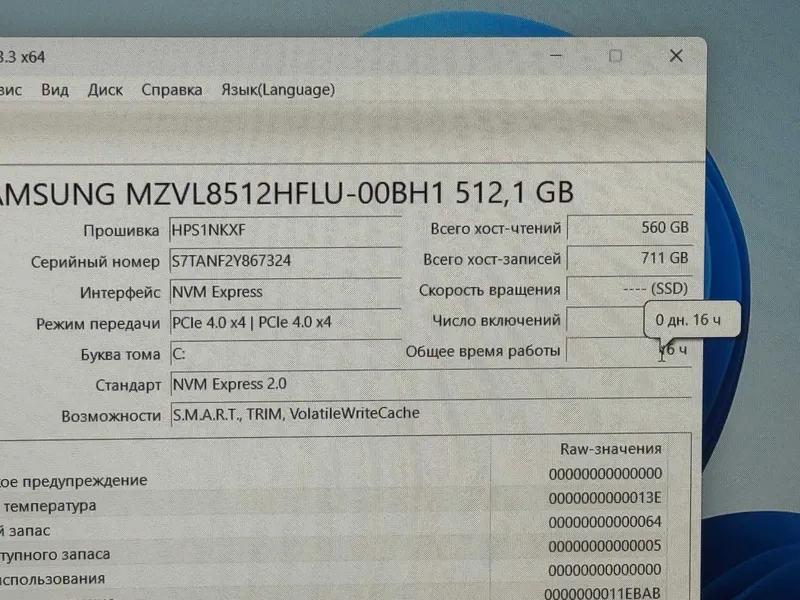Image resolution: width=800 pixels, height=600 pixels.
Task: Open the Вид menu
Action: pos(55,90)
